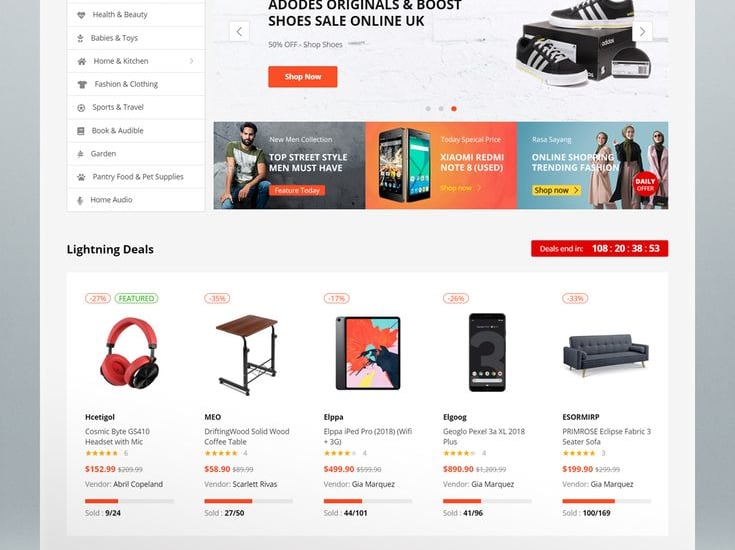This screenshot has height=550, width=735.
Task: Click the house icon beside Home & Kitchen
Action: (82, 61)
